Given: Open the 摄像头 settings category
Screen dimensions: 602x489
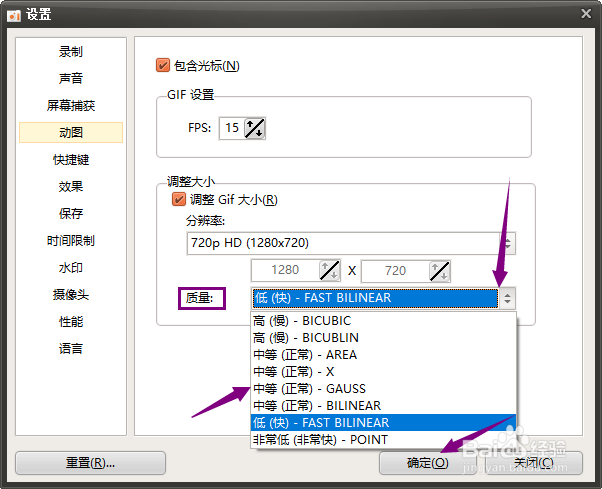Looking at the screenshot, I should pyautogui.click(x=71, y=295).
